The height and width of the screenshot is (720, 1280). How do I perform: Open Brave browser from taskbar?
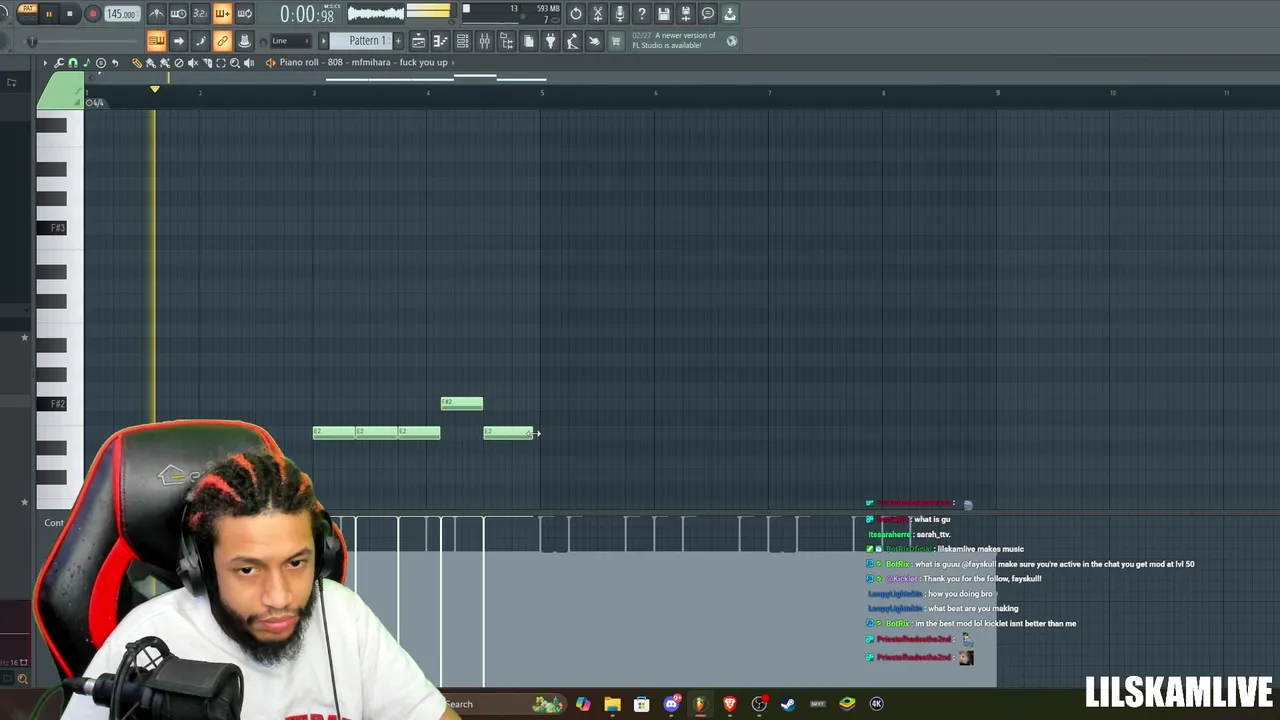pos(730,704)
